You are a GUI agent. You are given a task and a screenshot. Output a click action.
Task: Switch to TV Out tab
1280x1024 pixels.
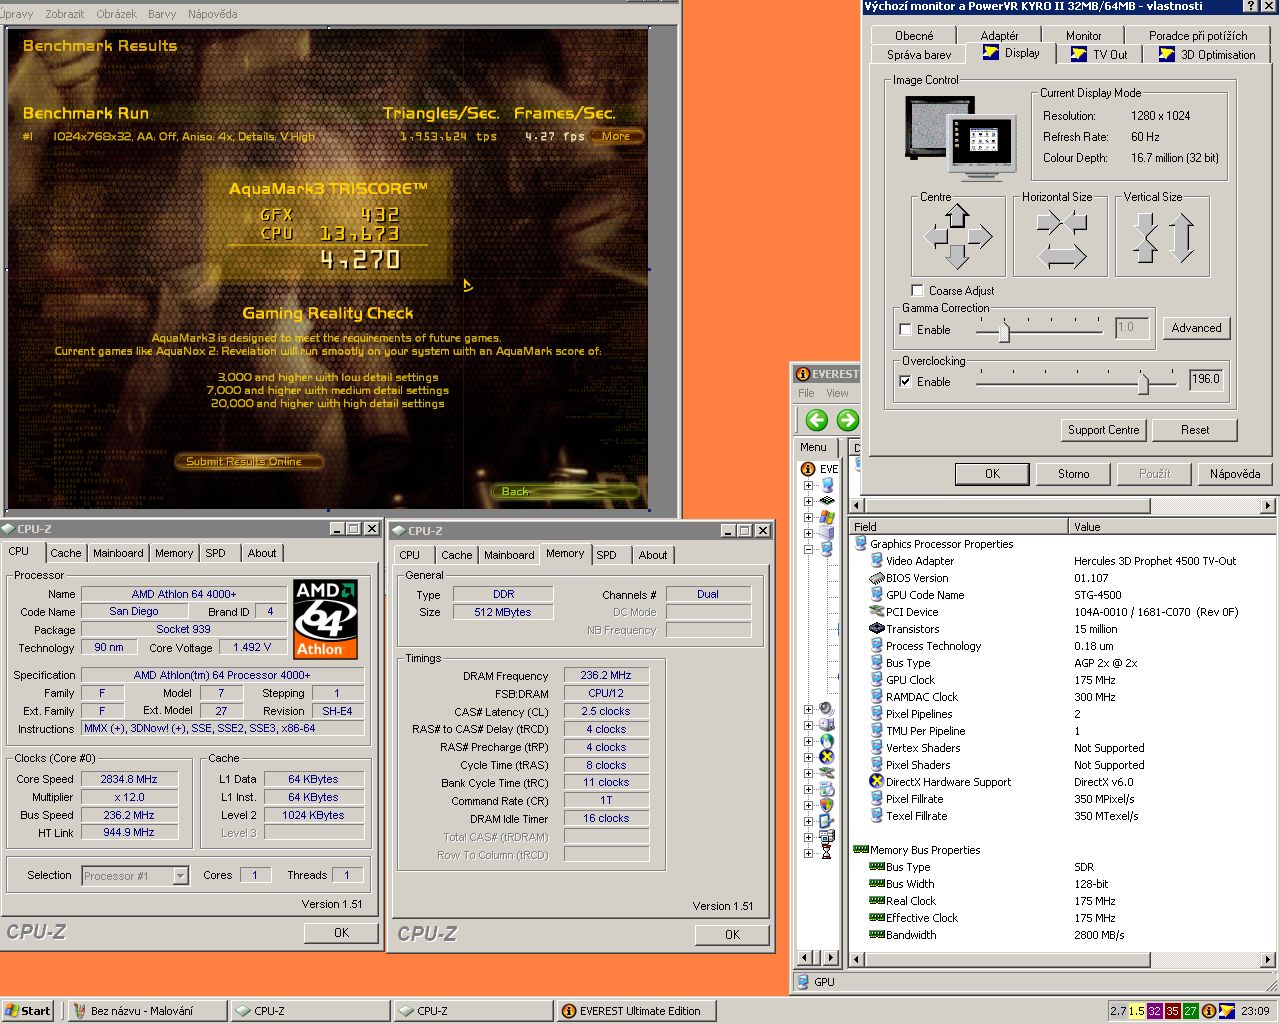(x=1100, y=54)
